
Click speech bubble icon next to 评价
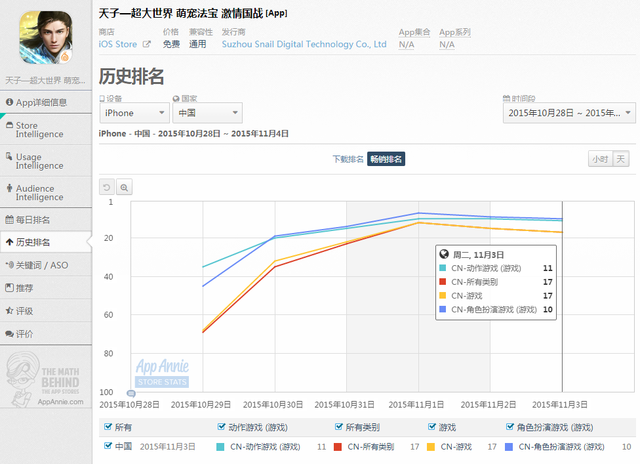click(9, 334)
